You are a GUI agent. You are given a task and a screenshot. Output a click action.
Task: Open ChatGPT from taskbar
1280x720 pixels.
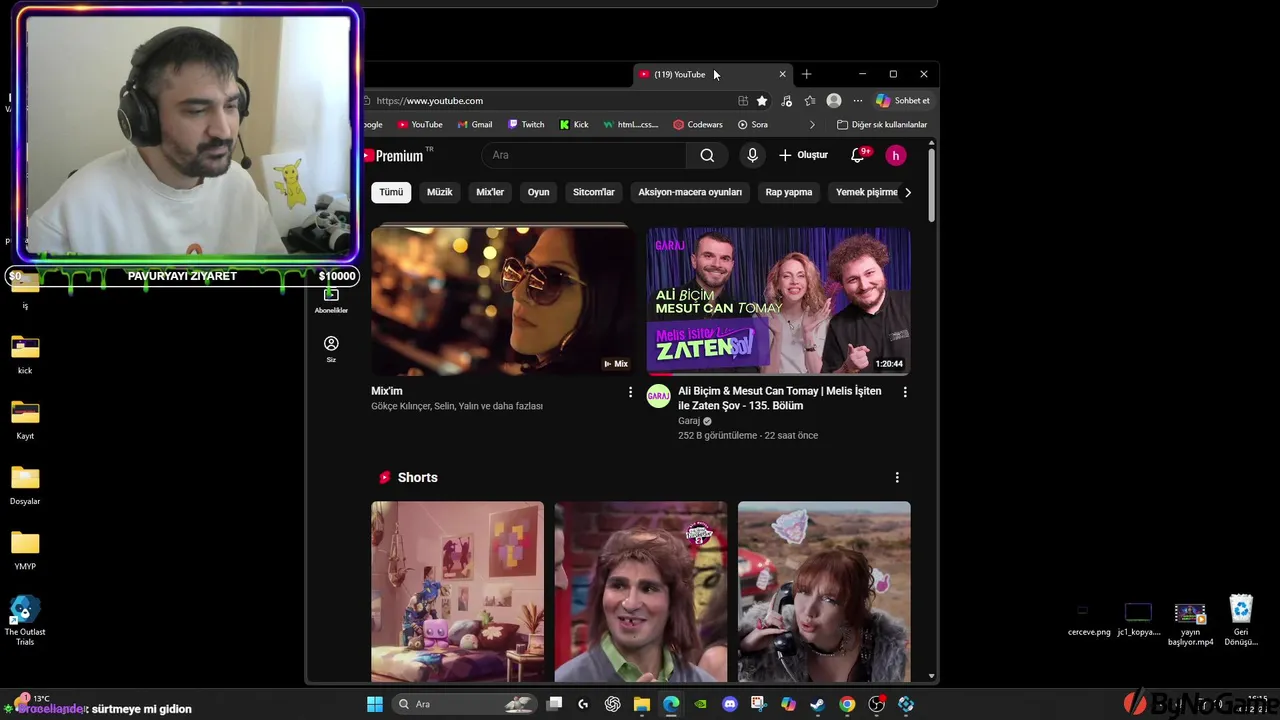click(x=613, y=704)
